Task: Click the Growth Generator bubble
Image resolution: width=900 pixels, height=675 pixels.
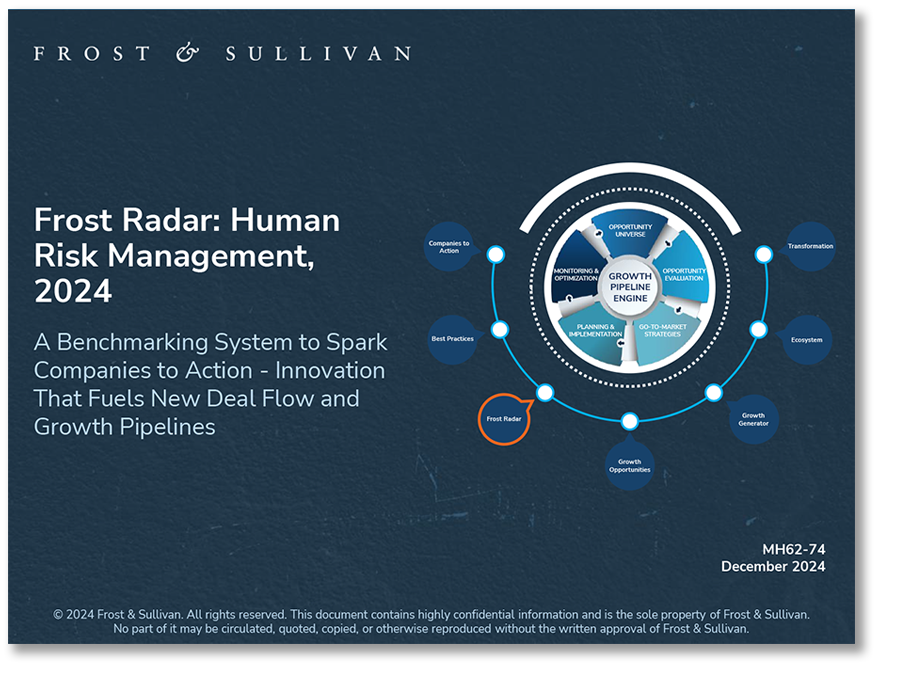Action: pos(753,420)
